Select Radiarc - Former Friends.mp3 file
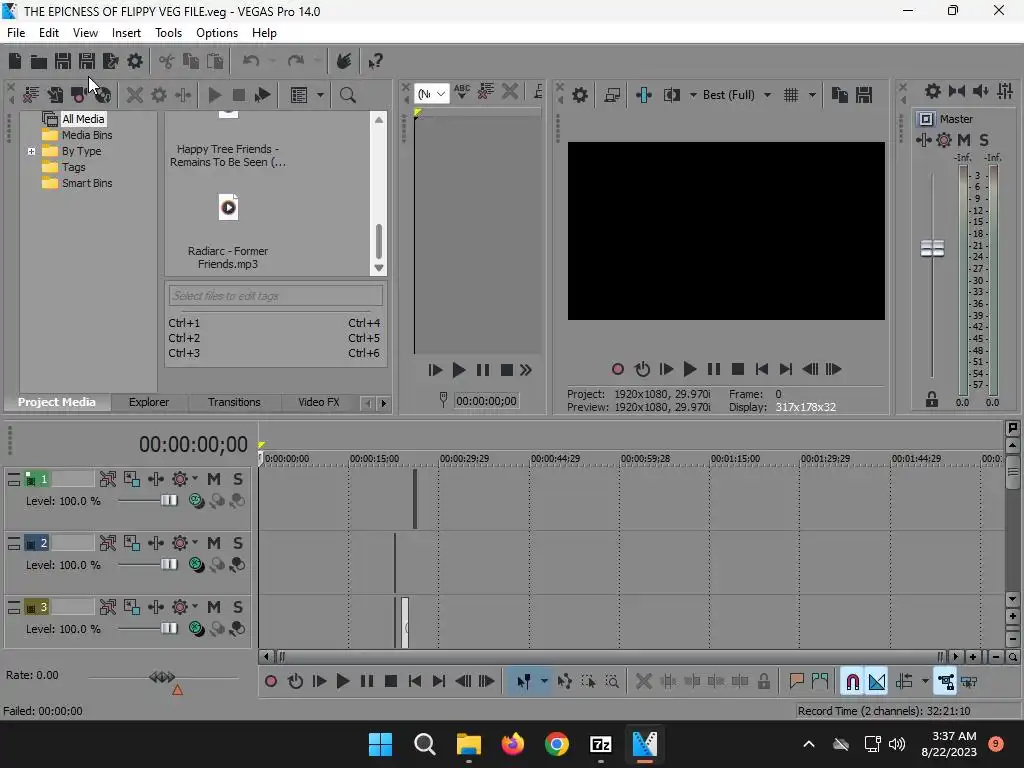 coord(228,232)
